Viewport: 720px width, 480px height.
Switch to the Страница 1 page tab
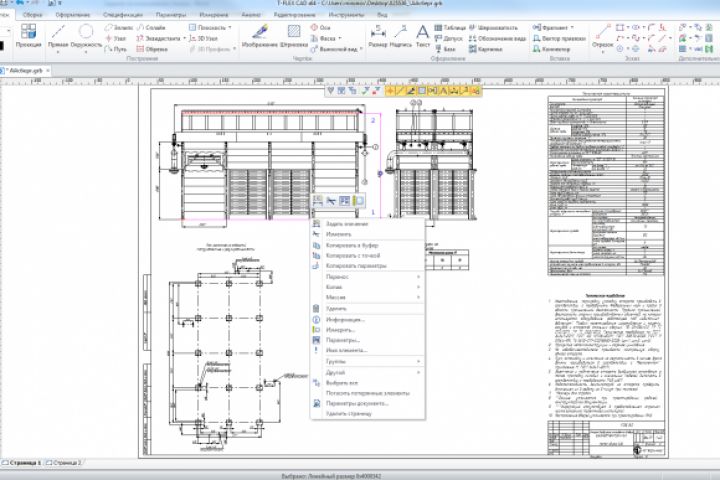(22, 463)
